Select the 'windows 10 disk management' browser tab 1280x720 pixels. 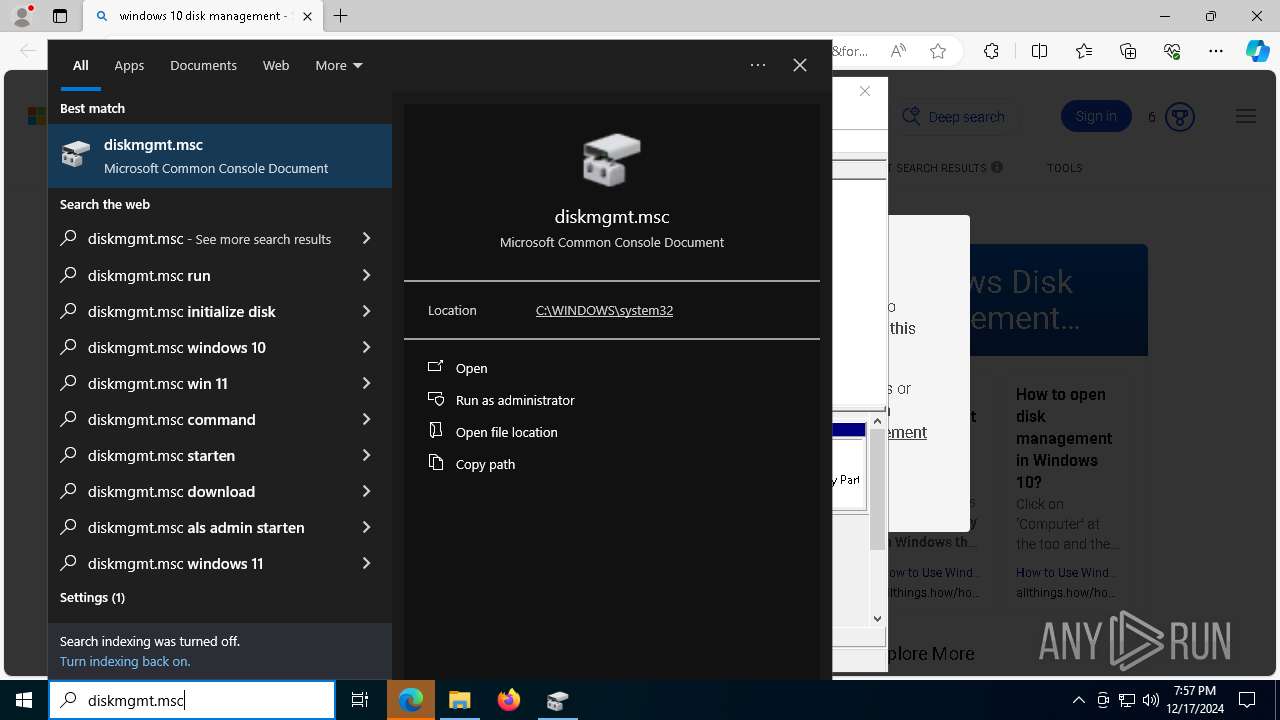click(202, 16)
